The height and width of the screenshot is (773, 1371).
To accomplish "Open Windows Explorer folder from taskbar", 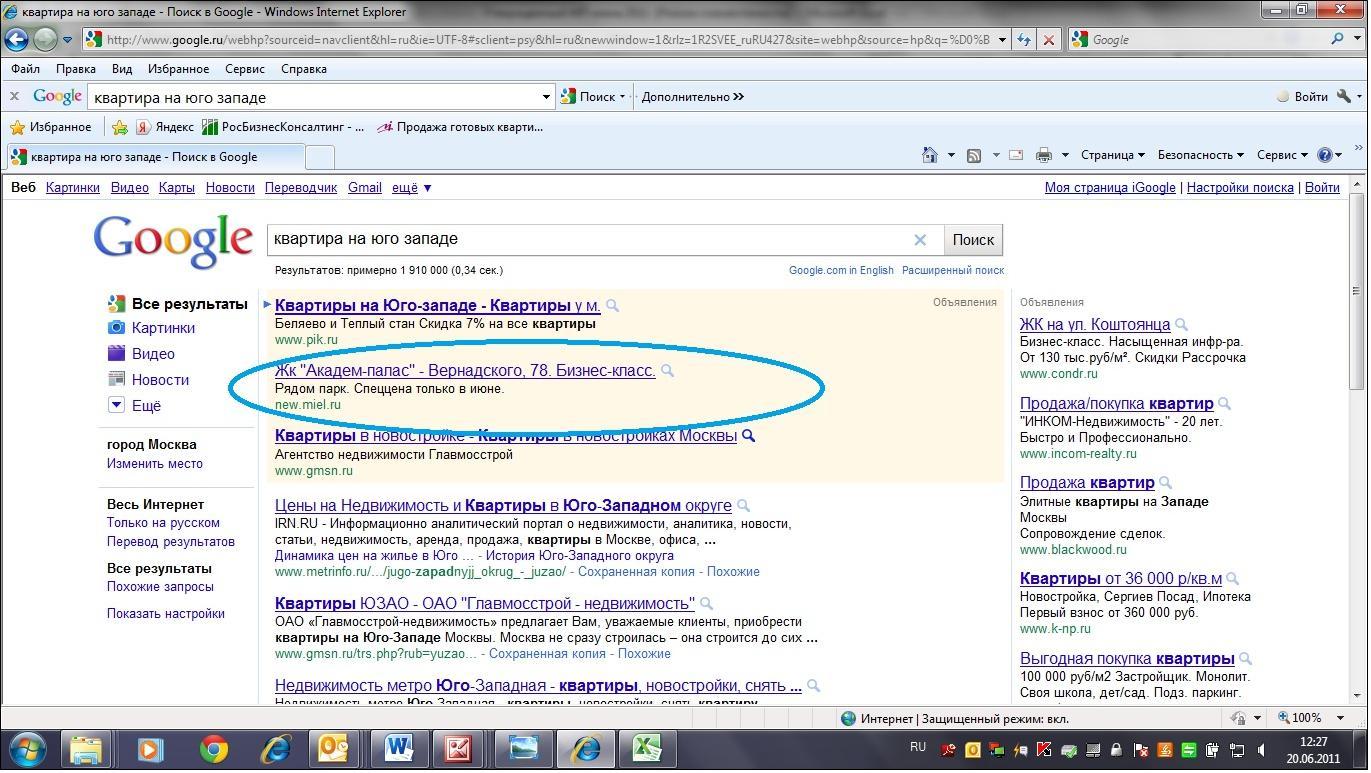I will pos(87,749).
